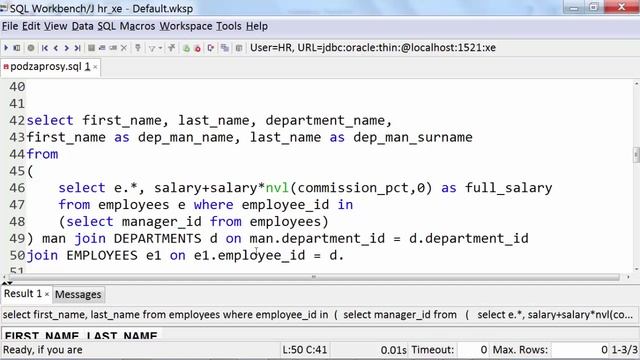Image resolution: width=640 pixels, height=360 pixels.
Task: Click 'full_salary' alias in line 46
Action: [508, 188]
